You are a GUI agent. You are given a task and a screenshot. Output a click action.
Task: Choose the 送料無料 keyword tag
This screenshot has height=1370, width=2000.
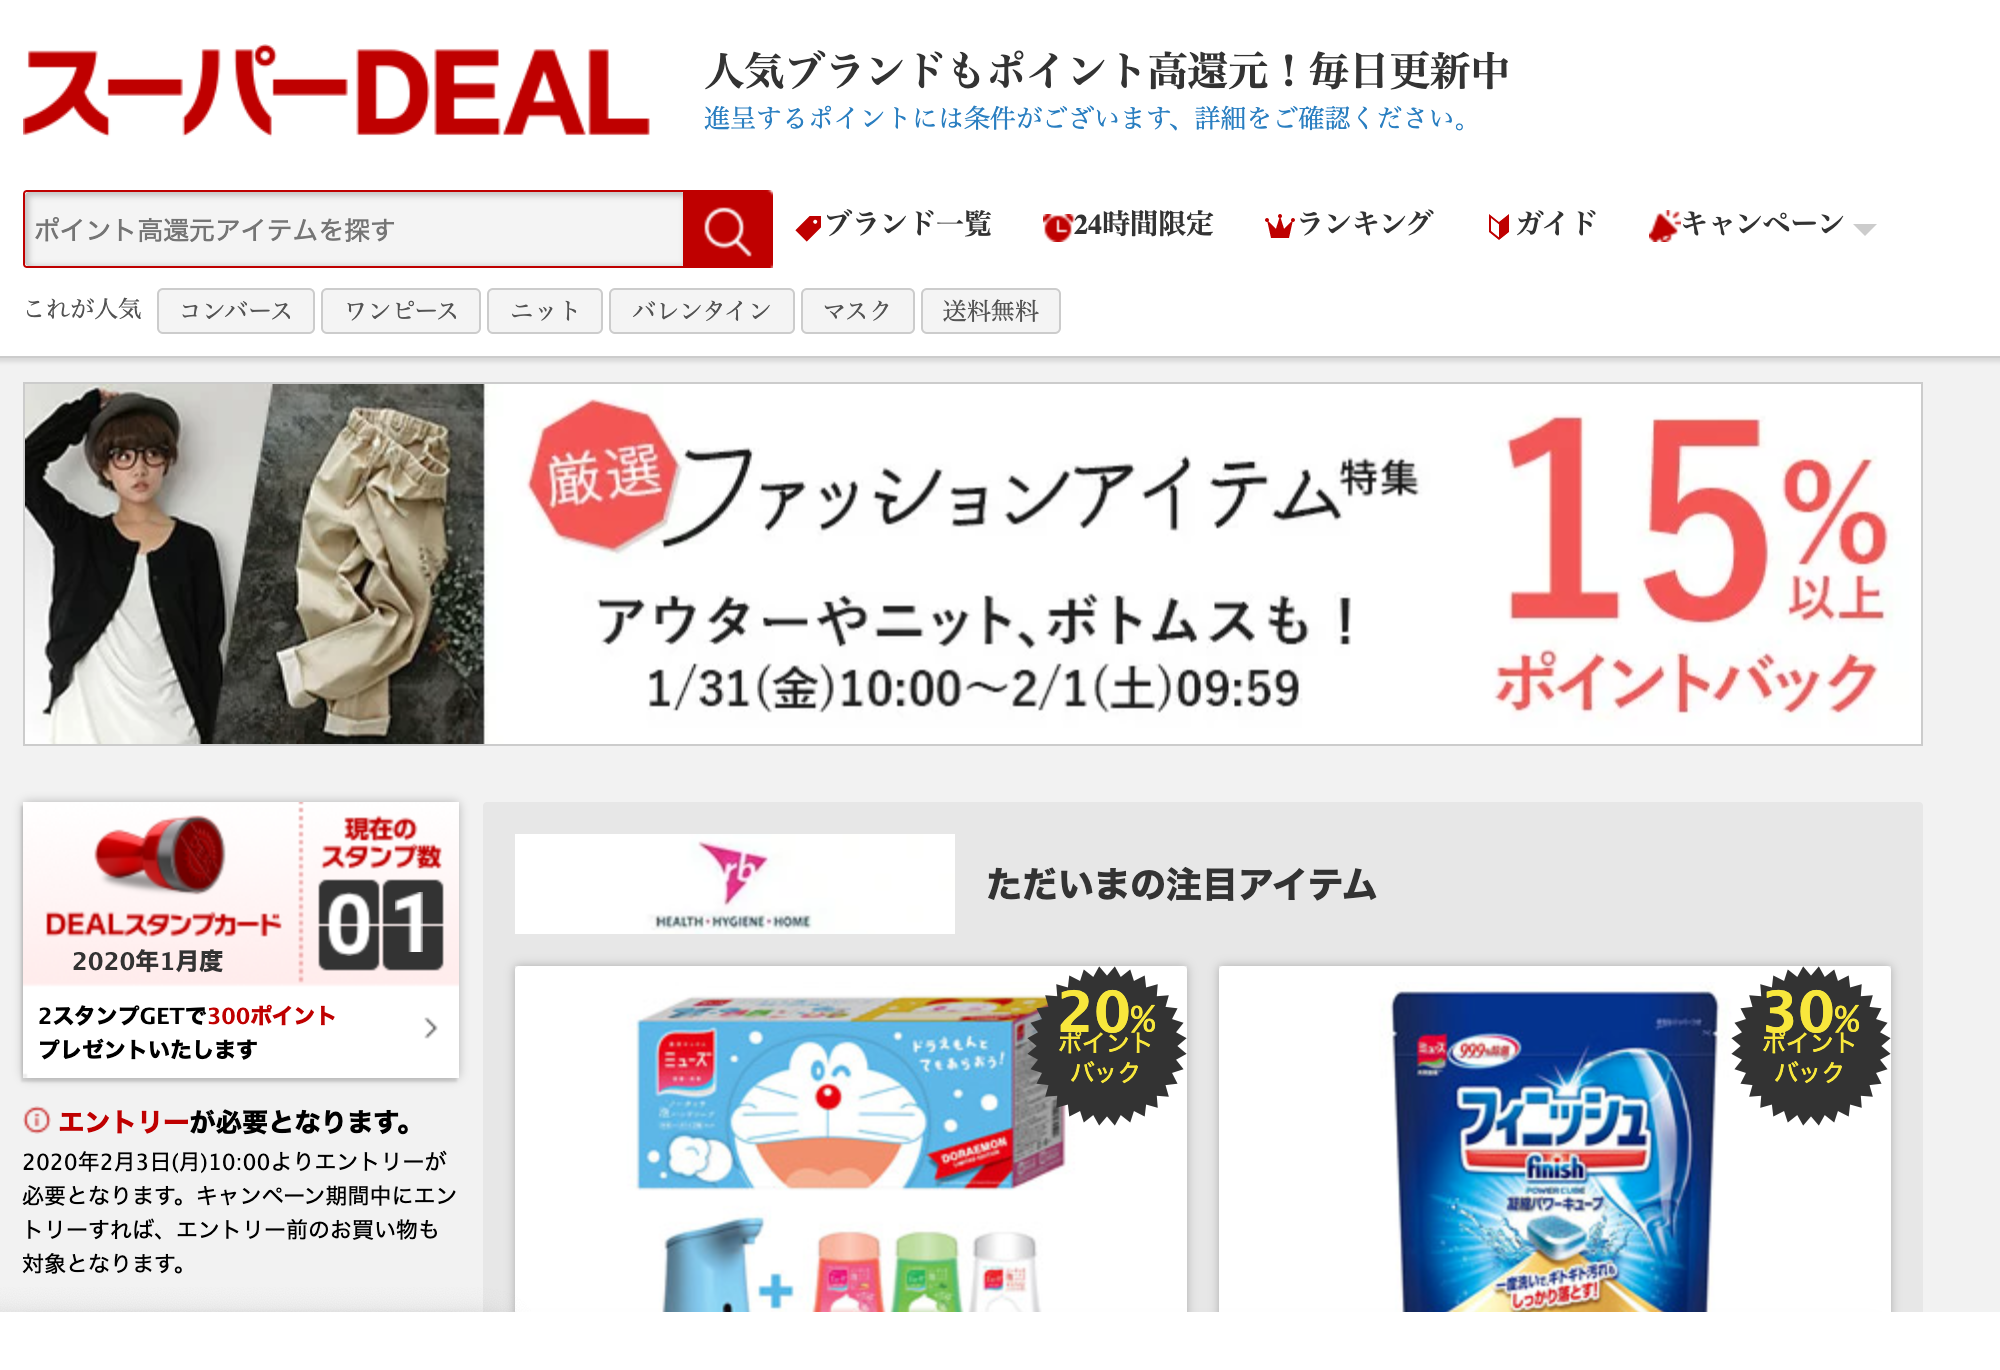coord(990,311)
